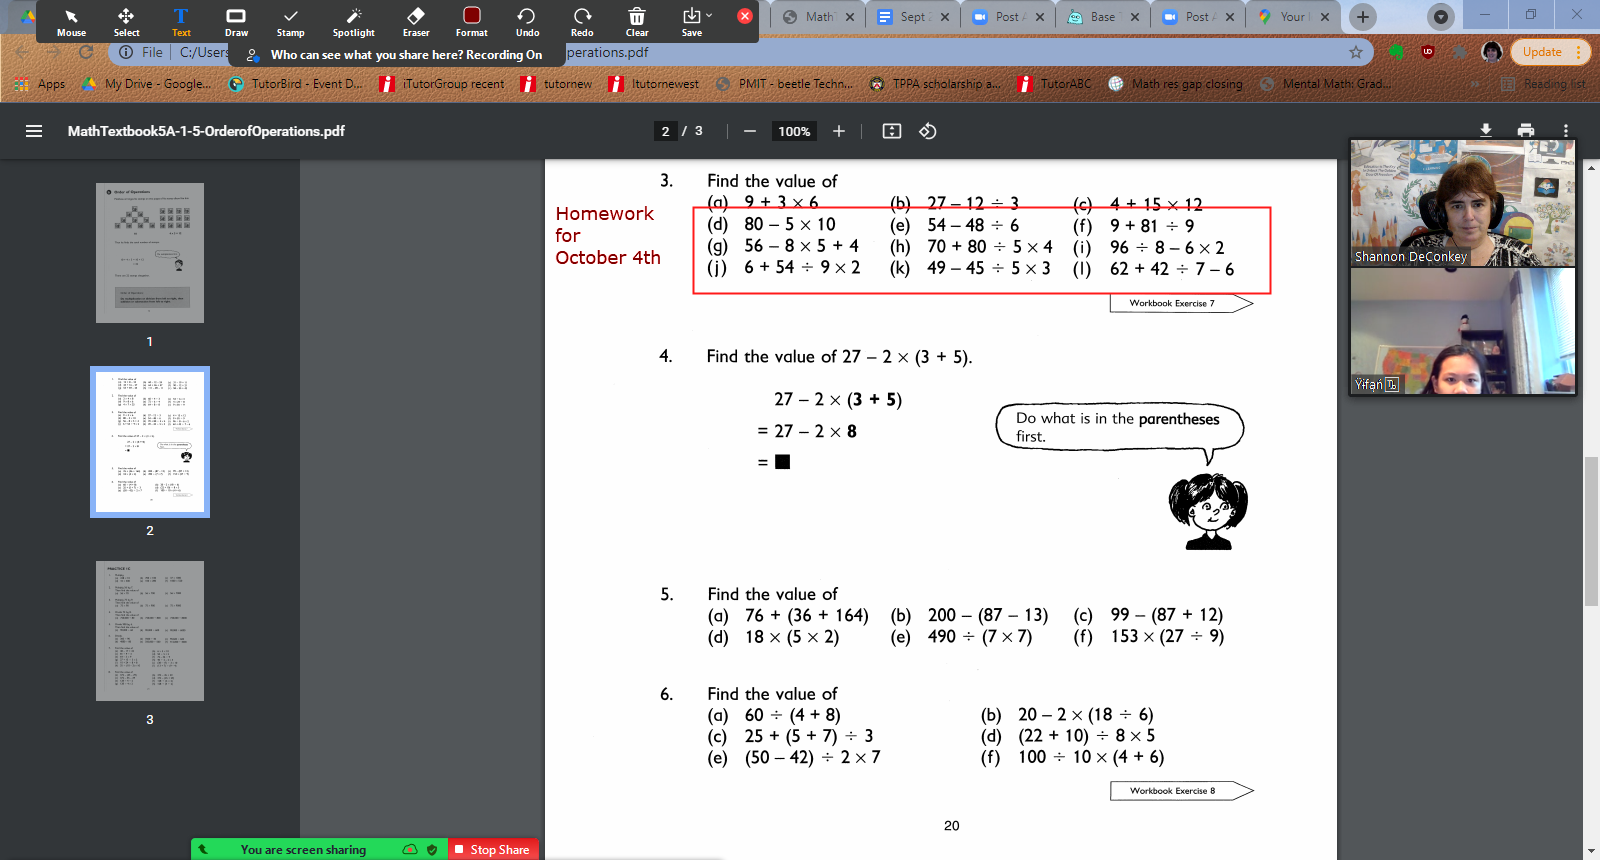The width and height of the screenshot is (1600, 860).
Task: Select the Eraser tool
Action: tap(416, 22)
